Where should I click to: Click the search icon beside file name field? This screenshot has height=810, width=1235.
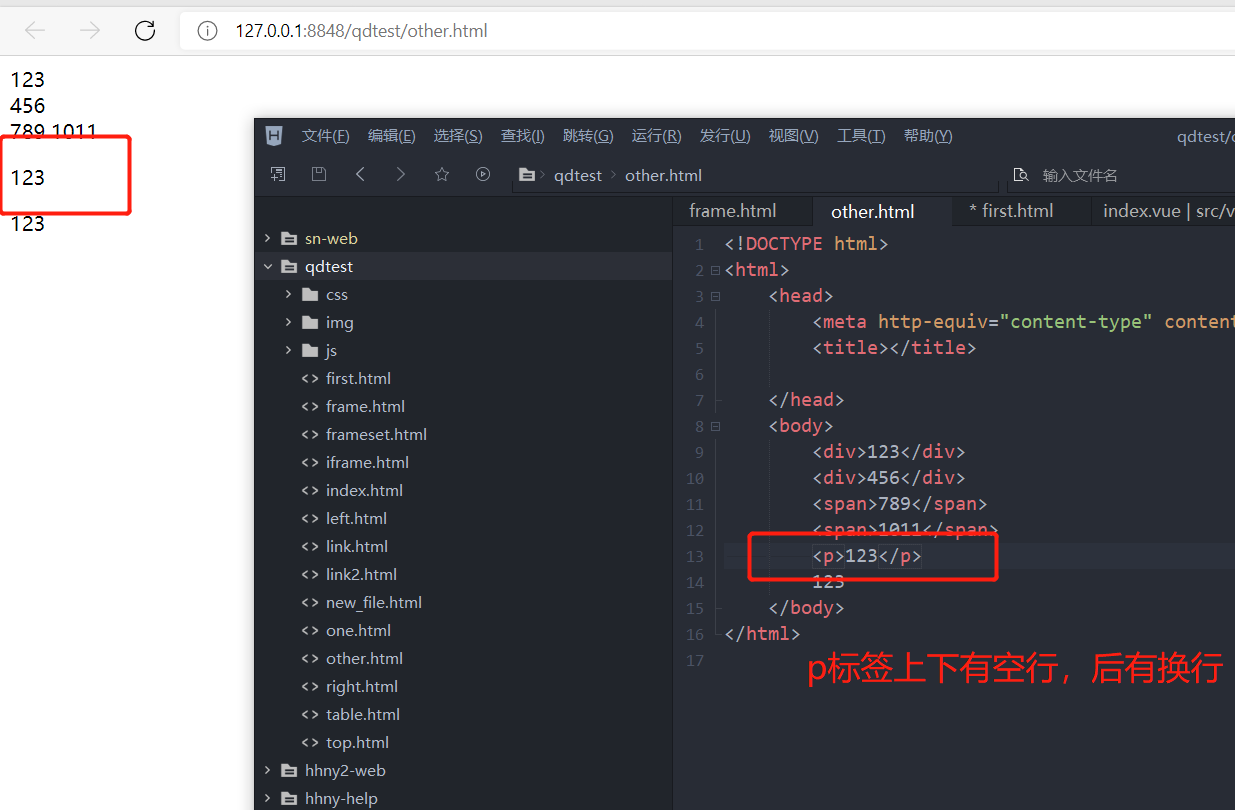1021,175
